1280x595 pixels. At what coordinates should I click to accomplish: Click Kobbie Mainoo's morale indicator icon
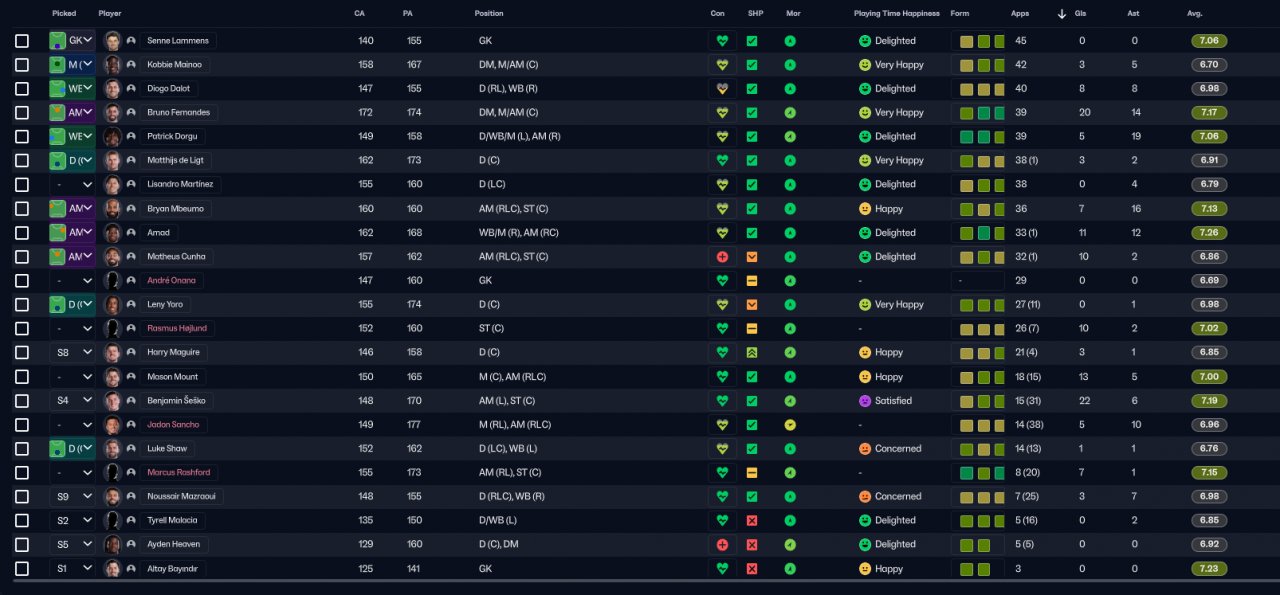pyautogui.click(x=790, y=65)
